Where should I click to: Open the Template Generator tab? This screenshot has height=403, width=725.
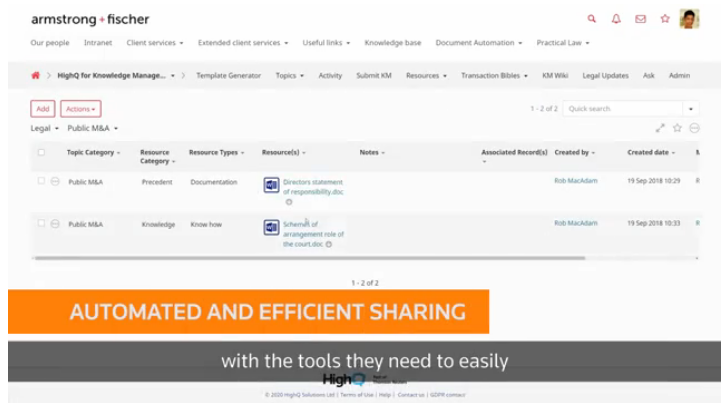[228, 75]
